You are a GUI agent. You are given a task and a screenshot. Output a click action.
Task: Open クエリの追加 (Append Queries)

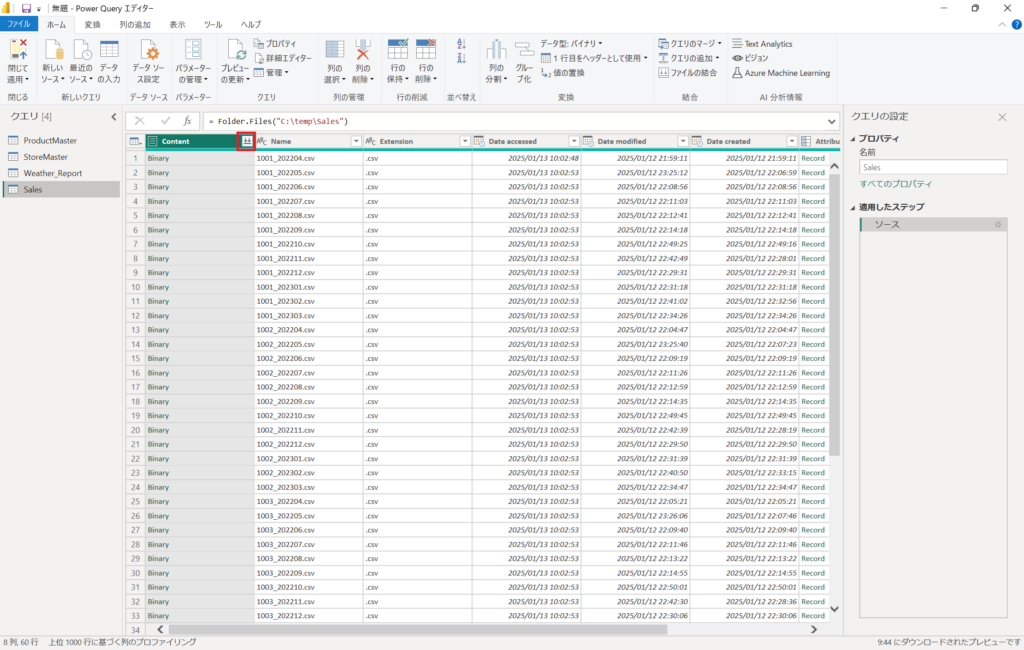pyautogui.click(x=688, y=58)
